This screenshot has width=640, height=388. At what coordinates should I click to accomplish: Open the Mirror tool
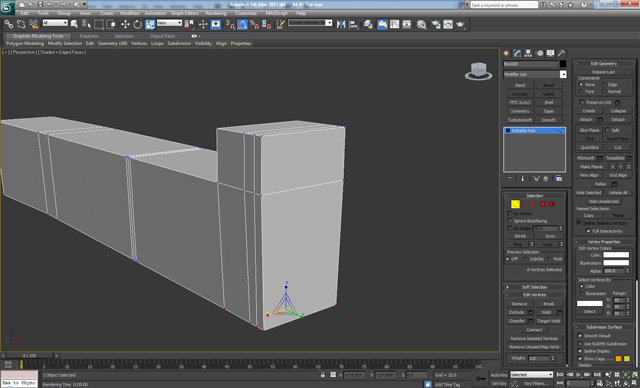[x=341, y=24]
